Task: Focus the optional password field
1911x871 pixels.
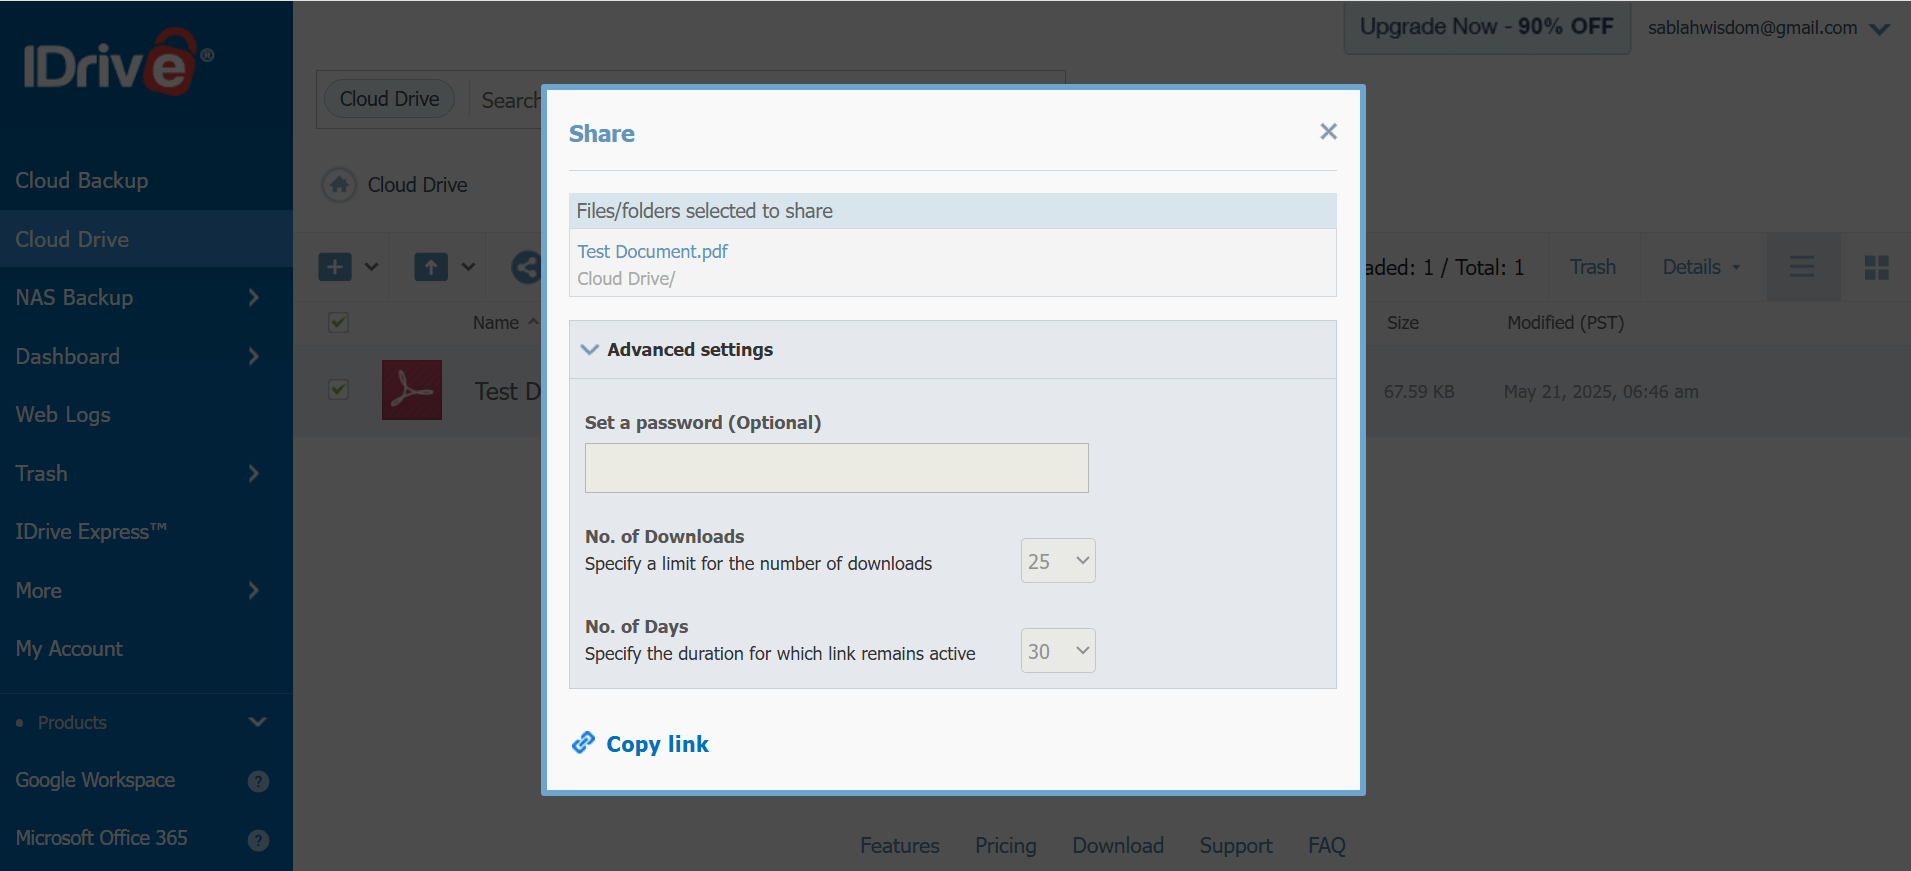Action: pyautogui.click(x=836, y=468)
